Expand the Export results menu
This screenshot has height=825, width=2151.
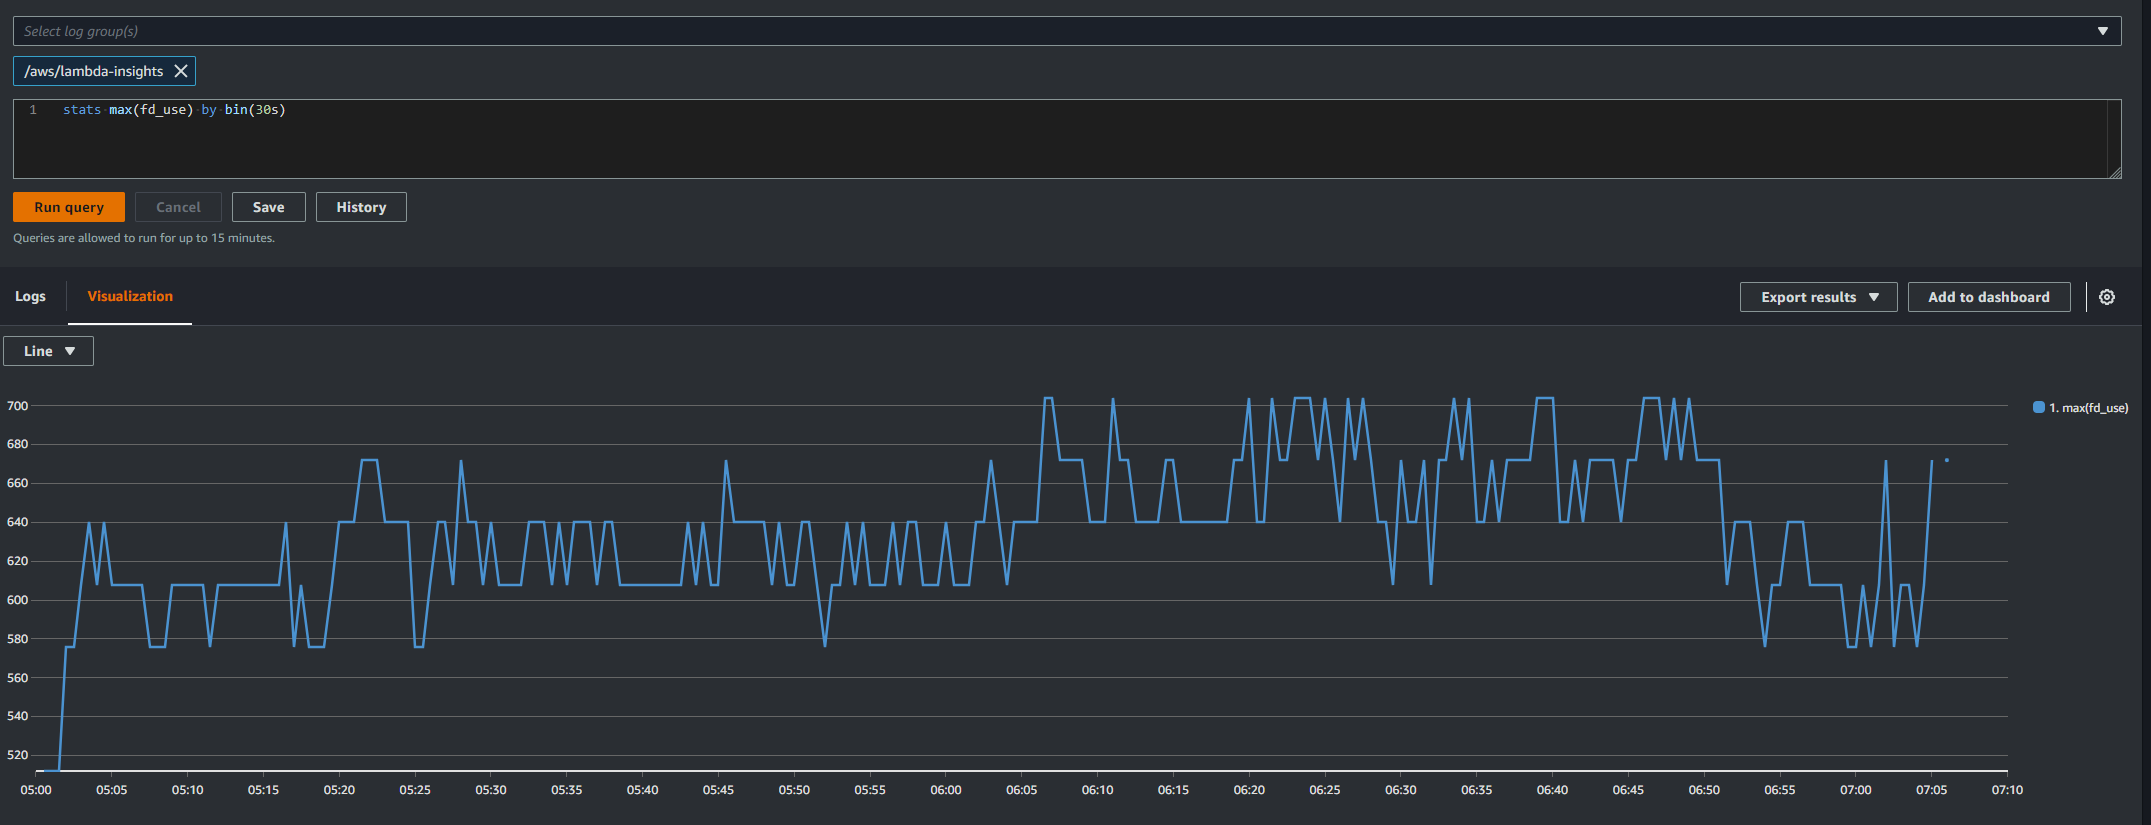(x=1817, y=297)
